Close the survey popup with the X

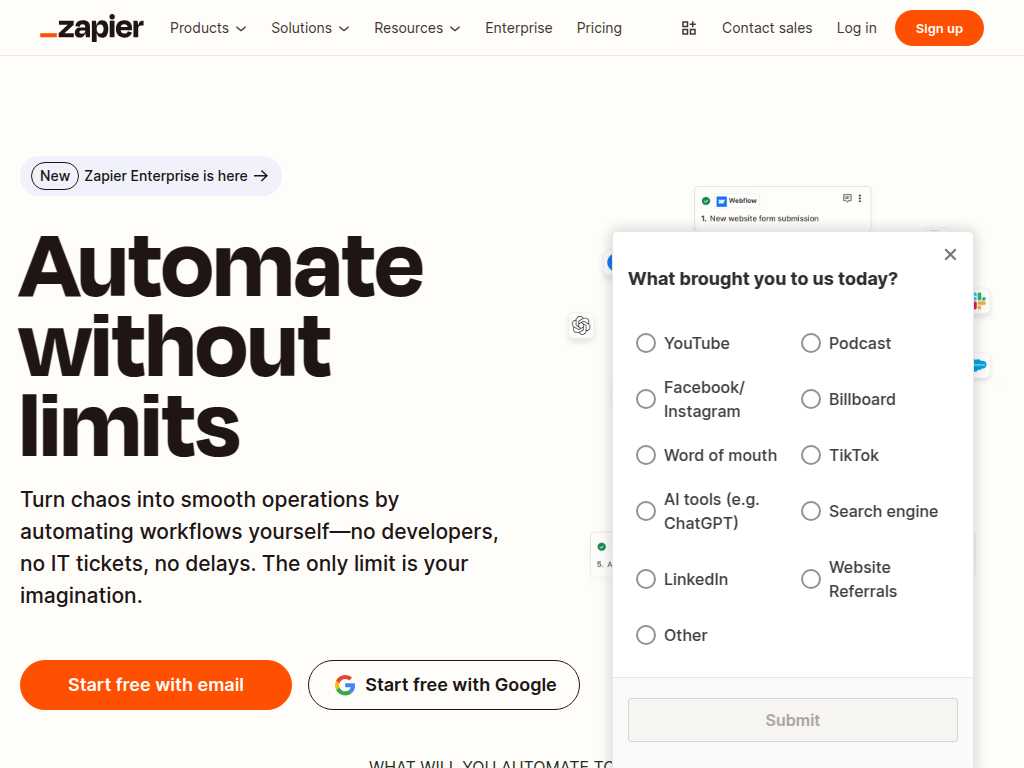pos(950,255)
